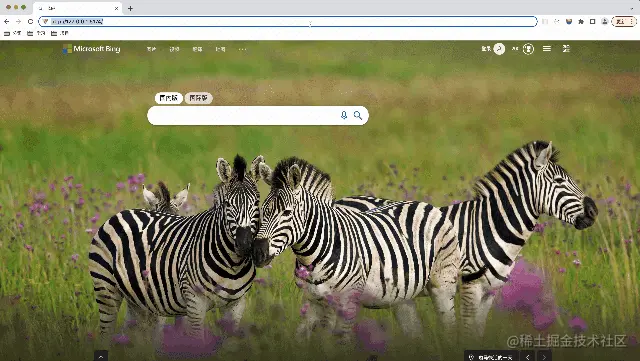Show the next background image

coord(544,357)
